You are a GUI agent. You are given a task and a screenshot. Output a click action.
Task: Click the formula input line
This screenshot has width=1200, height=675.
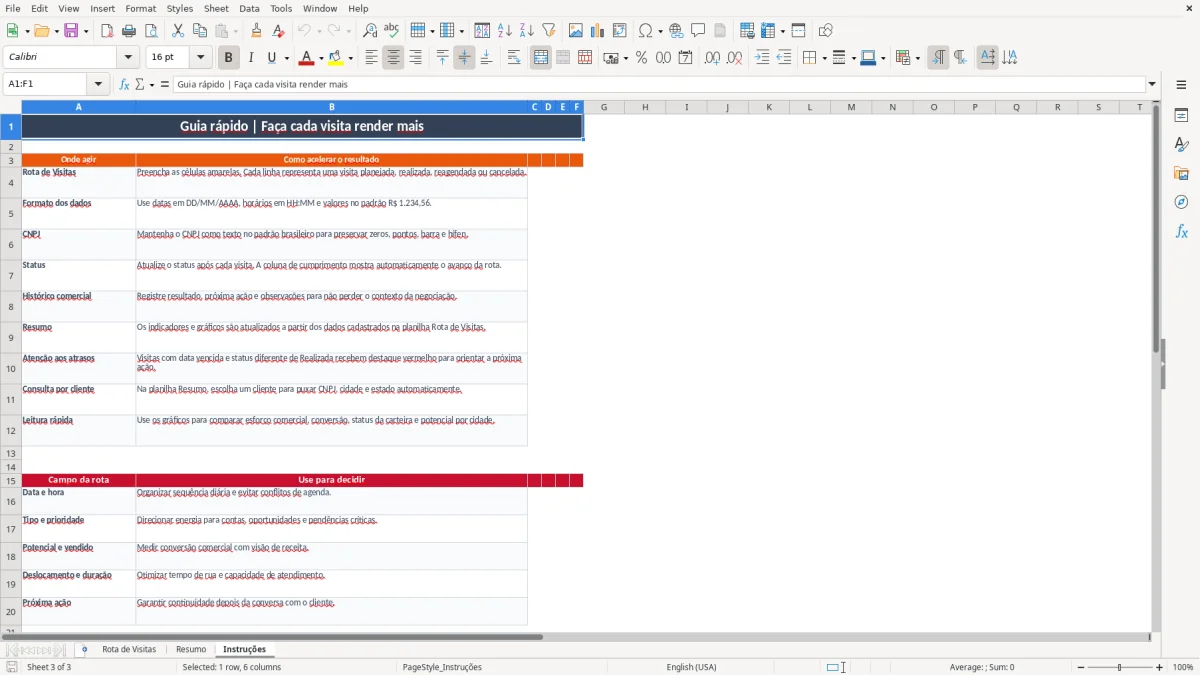point(659,85)
